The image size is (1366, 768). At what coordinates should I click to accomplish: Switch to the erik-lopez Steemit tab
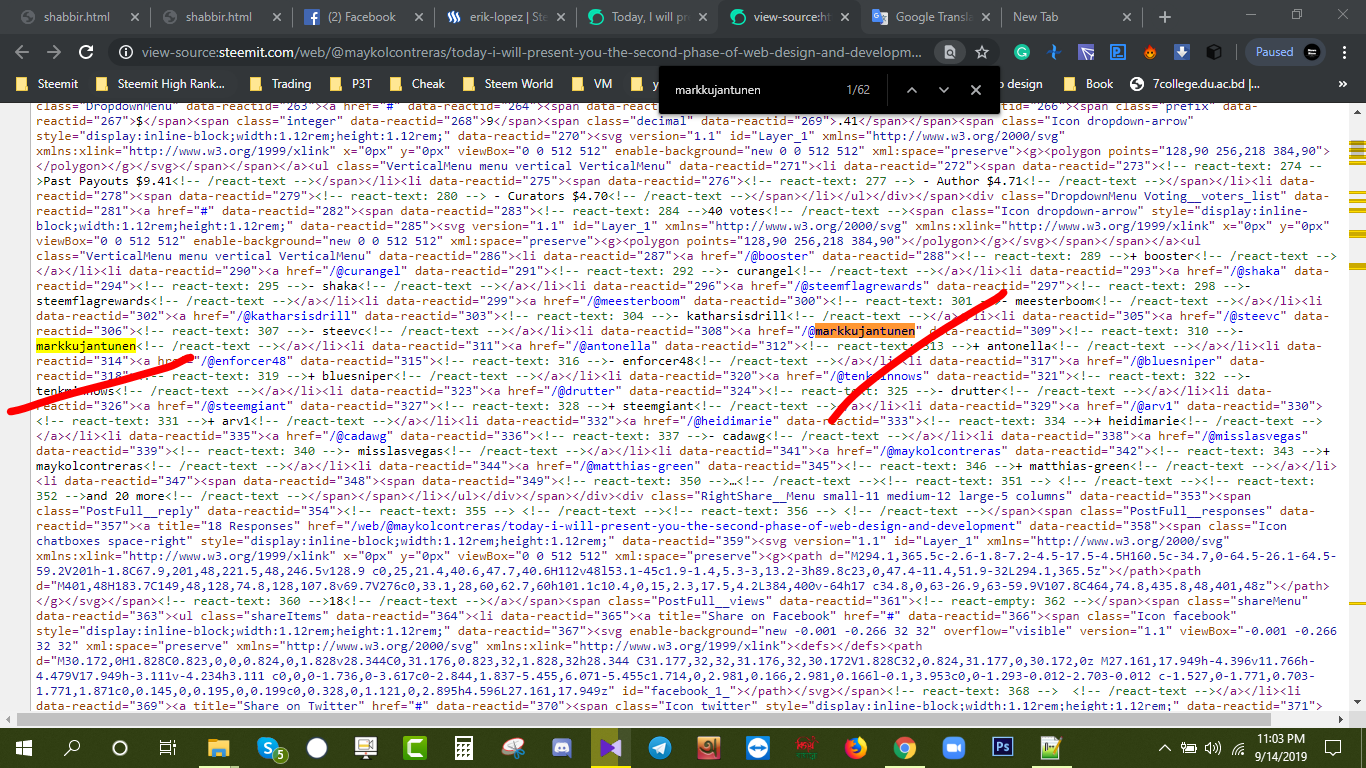(x=504, y=17)
